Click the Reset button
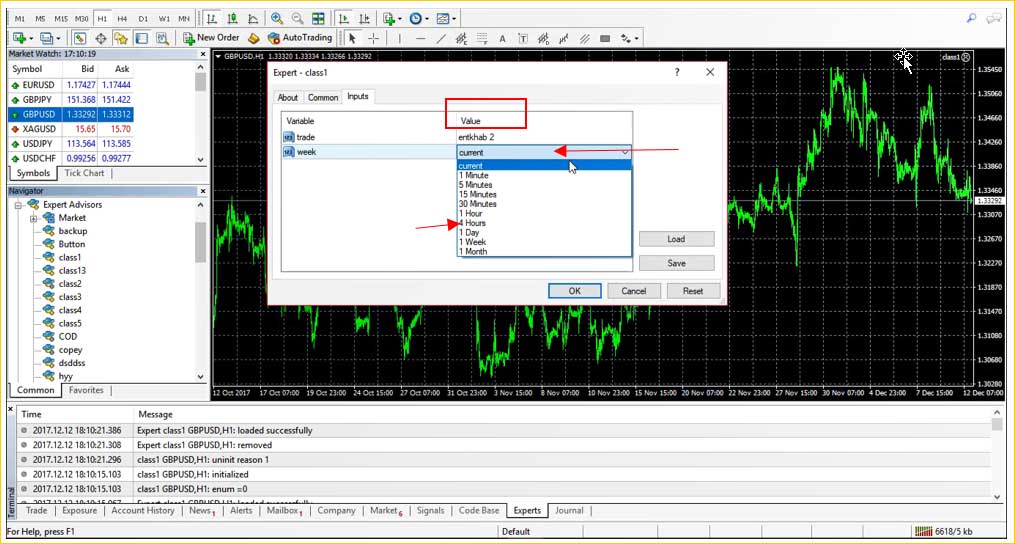 coord(693,291)
